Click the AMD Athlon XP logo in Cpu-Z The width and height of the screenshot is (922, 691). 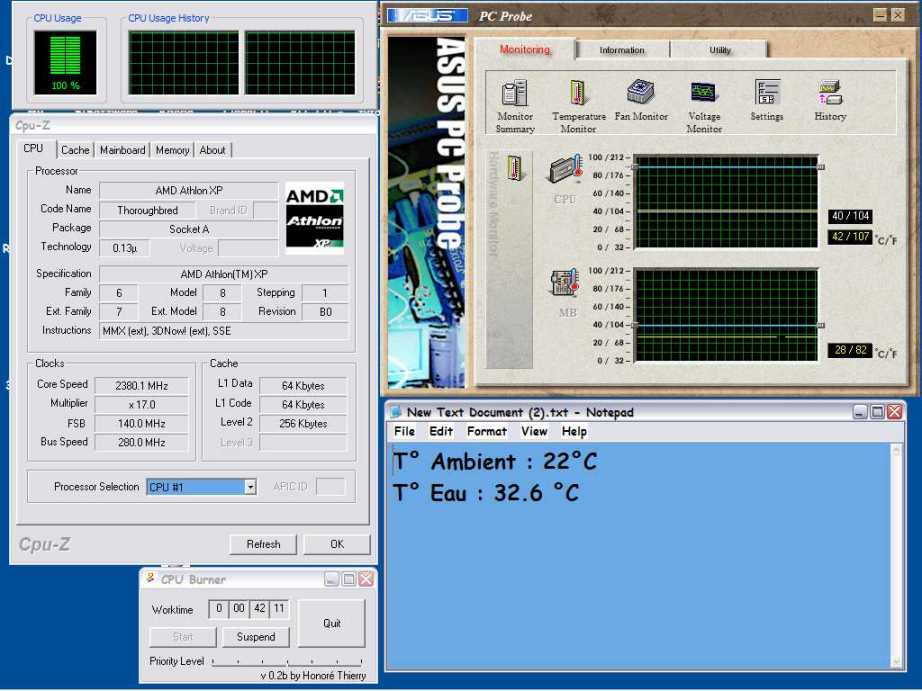[315, 218]
